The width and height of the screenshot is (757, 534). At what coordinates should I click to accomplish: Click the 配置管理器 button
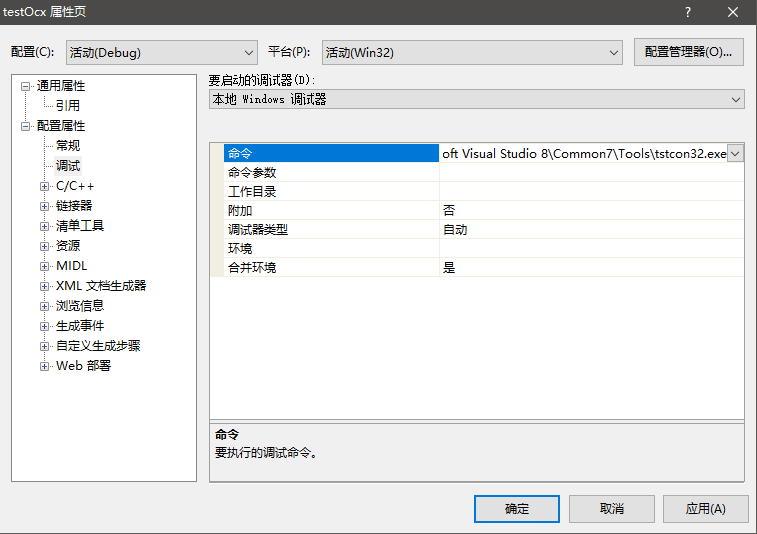pos(688,52)
